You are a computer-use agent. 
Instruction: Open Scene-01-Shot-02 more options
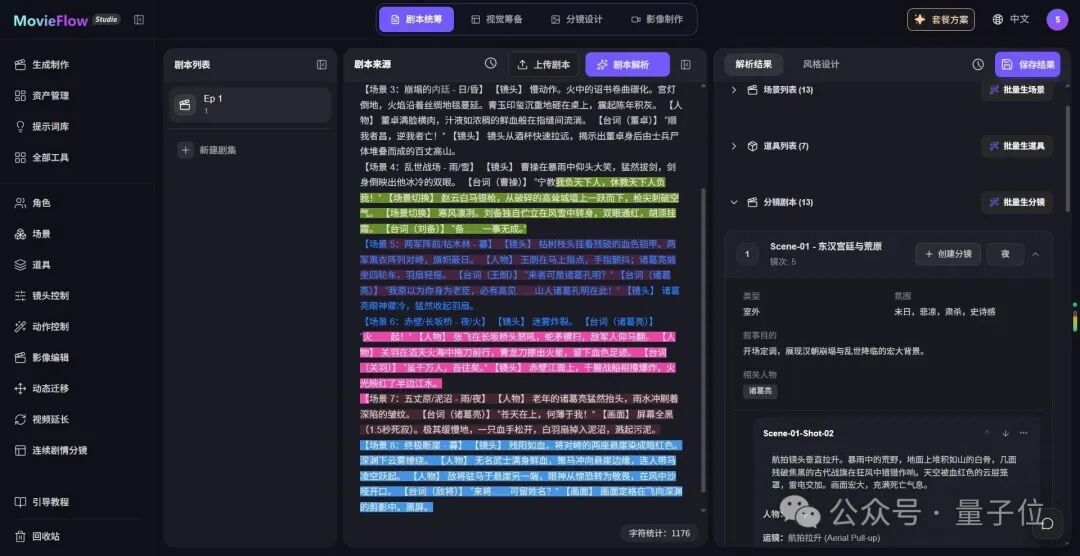(1024, 433)
